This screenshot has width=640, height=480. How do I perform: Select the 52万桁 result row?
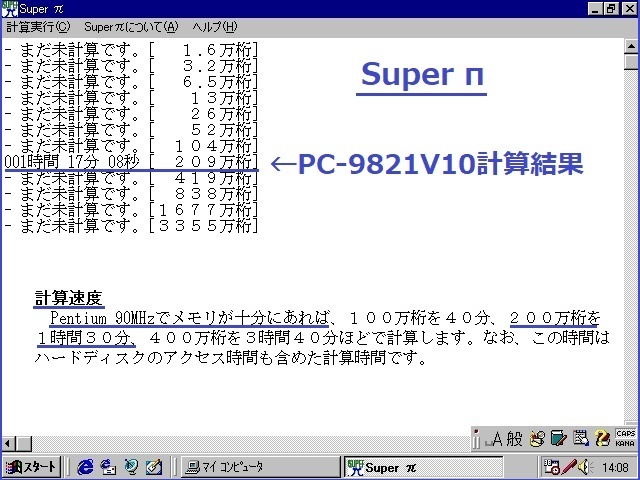pos(131,129)
